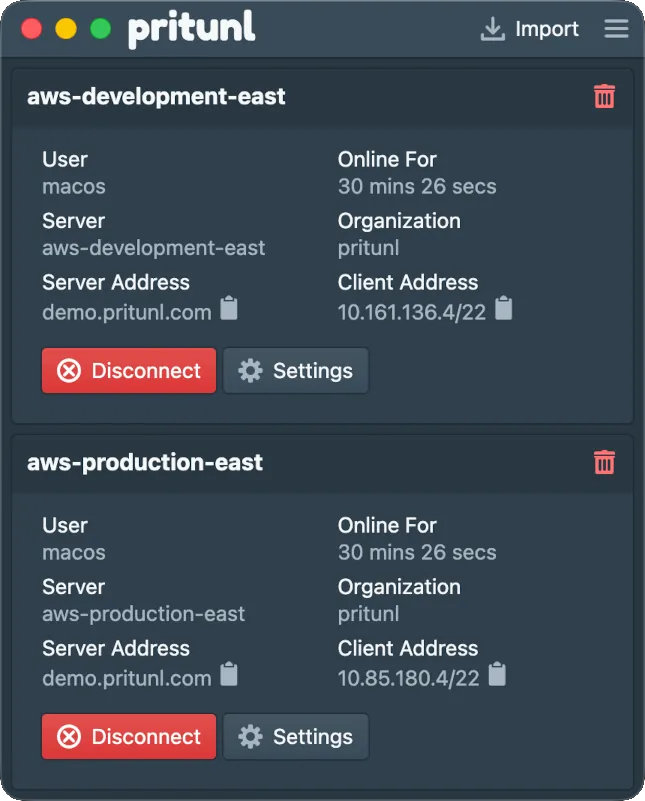This screenshot has width=645, height=801.
Task: Click the trash icon for aws-development-east
Action: coord(604,97)
